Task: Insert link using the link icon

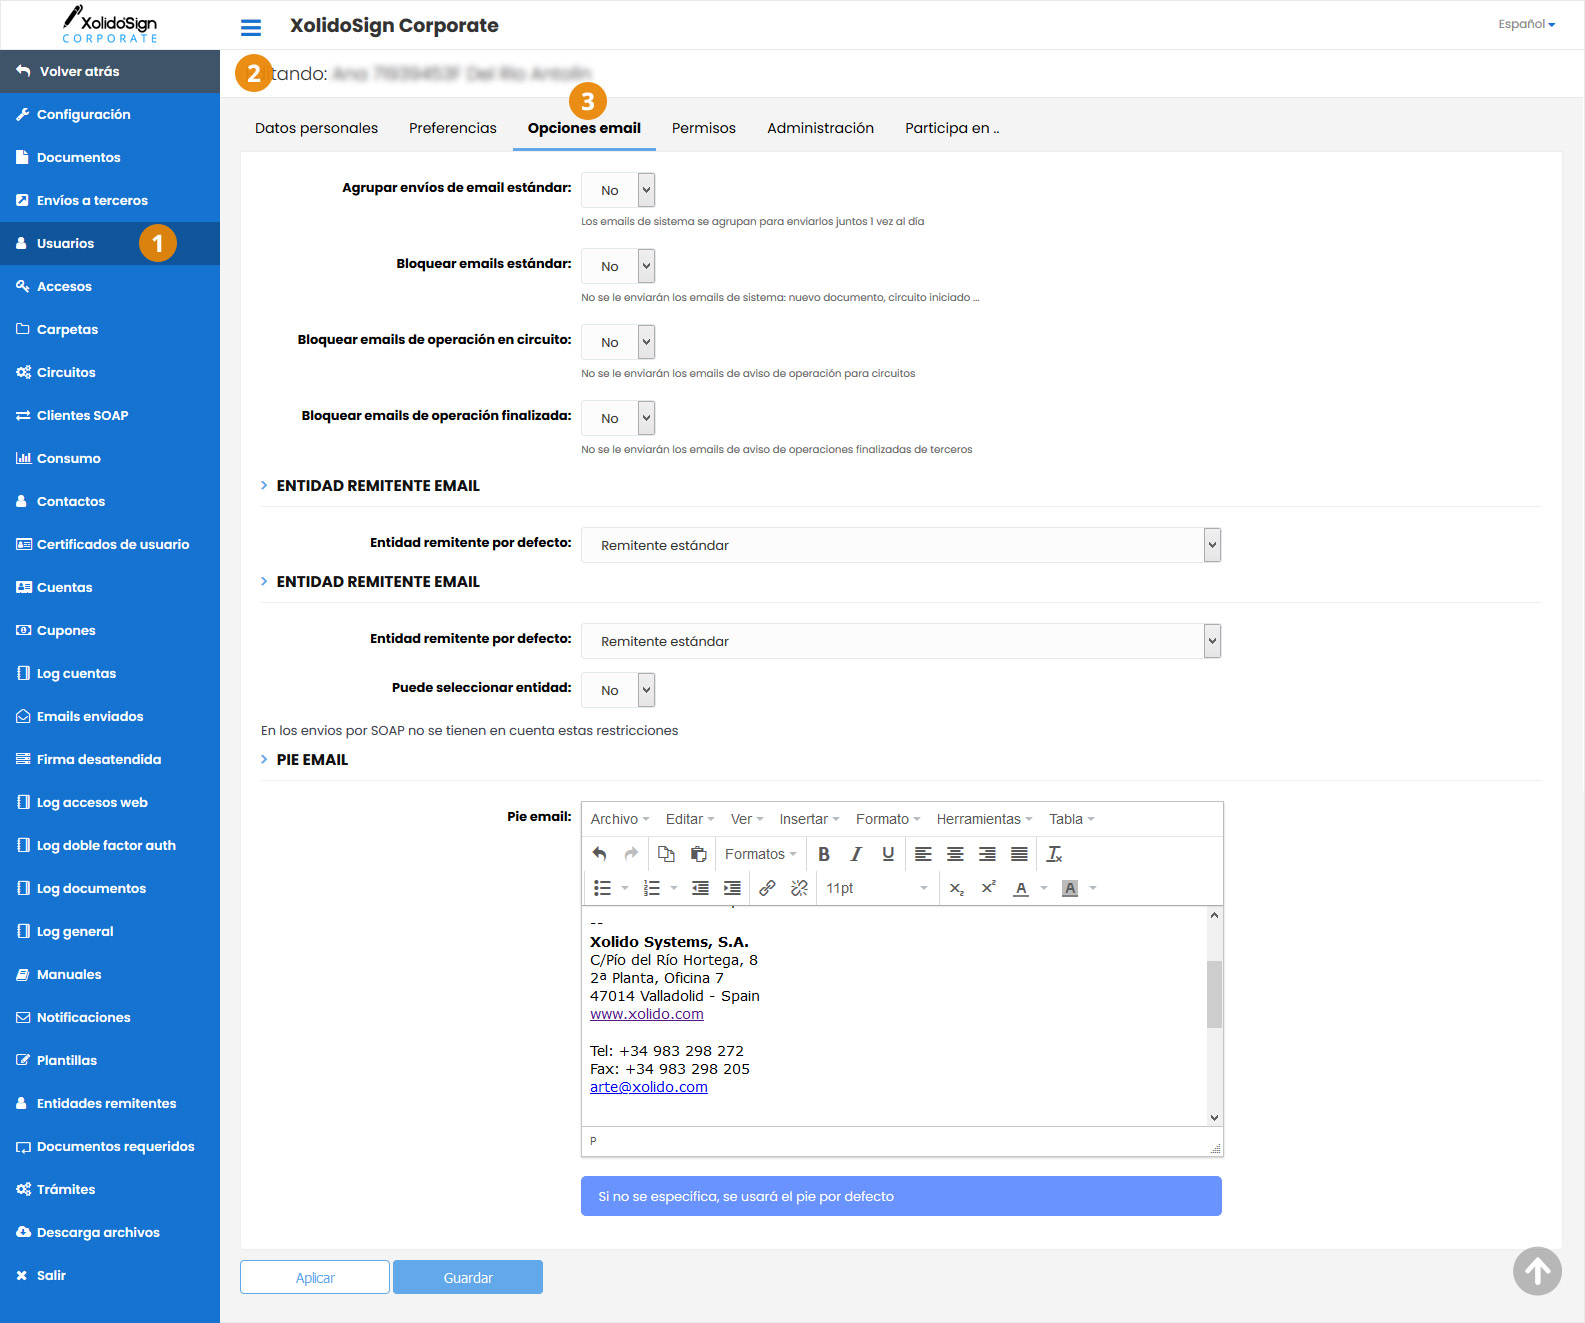Action: pos(767,888)
